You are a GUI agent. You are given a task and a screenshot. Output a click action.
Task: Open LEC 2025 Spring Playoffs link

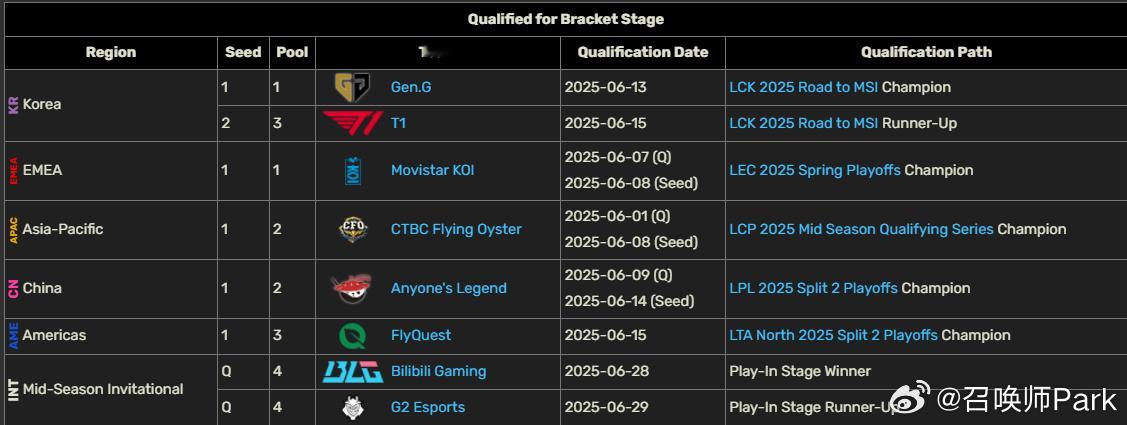click(815, 170)
